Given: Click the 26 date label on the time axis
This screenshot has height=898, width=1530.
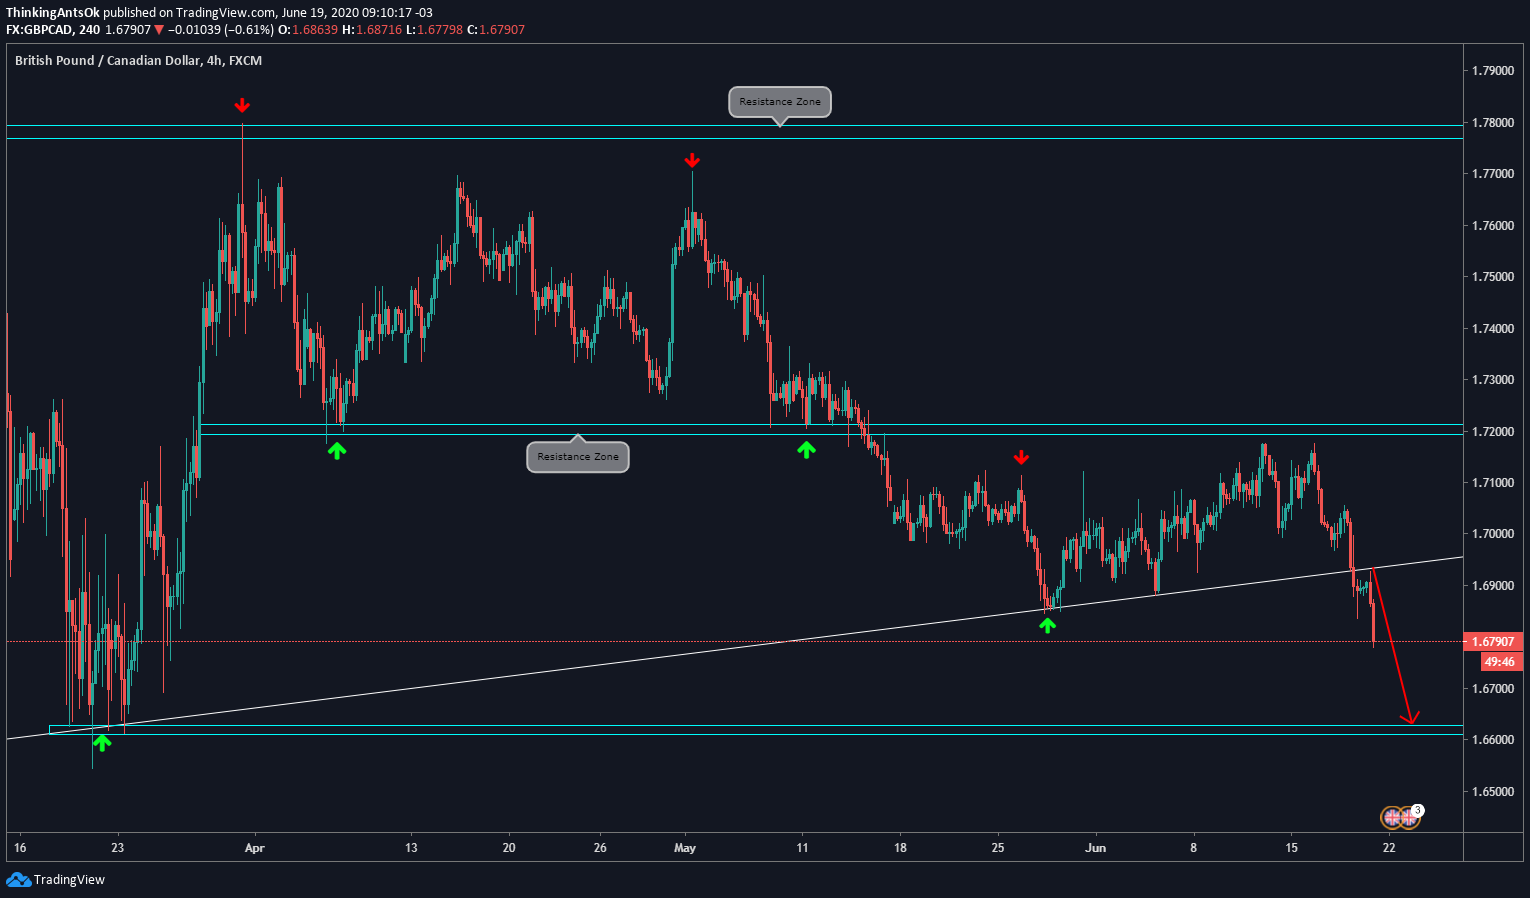Looking at the screenshot, I should 600,848.
